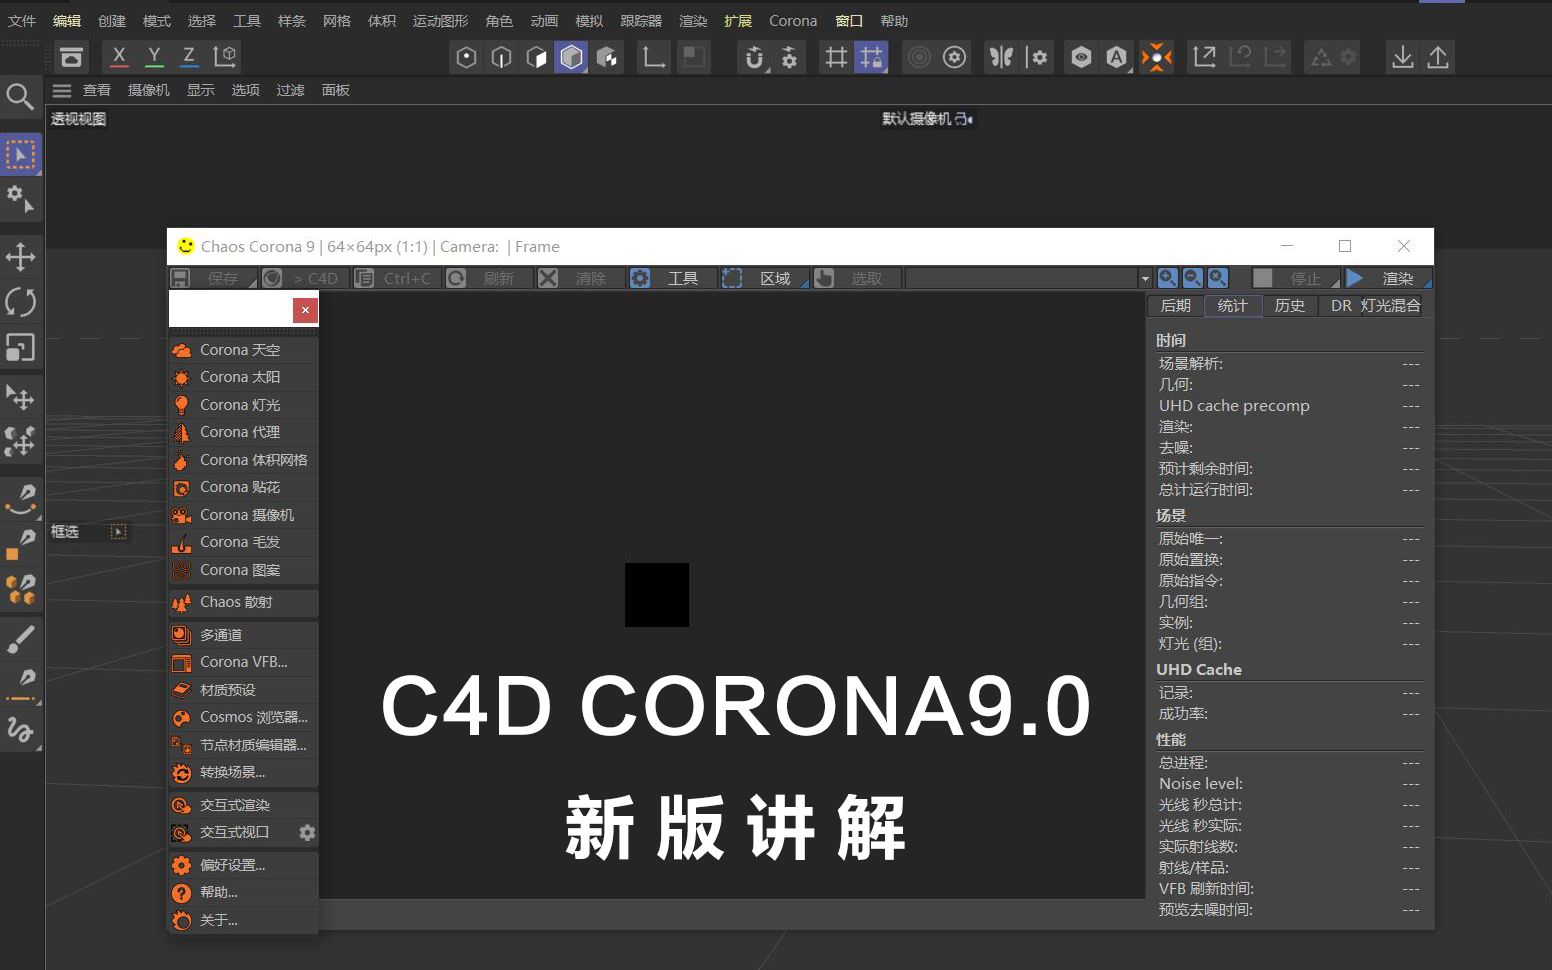This screenshot has width=1552, height=970.
Task: Open viewport 显示 menu
Action: click(x=201, y=90)
